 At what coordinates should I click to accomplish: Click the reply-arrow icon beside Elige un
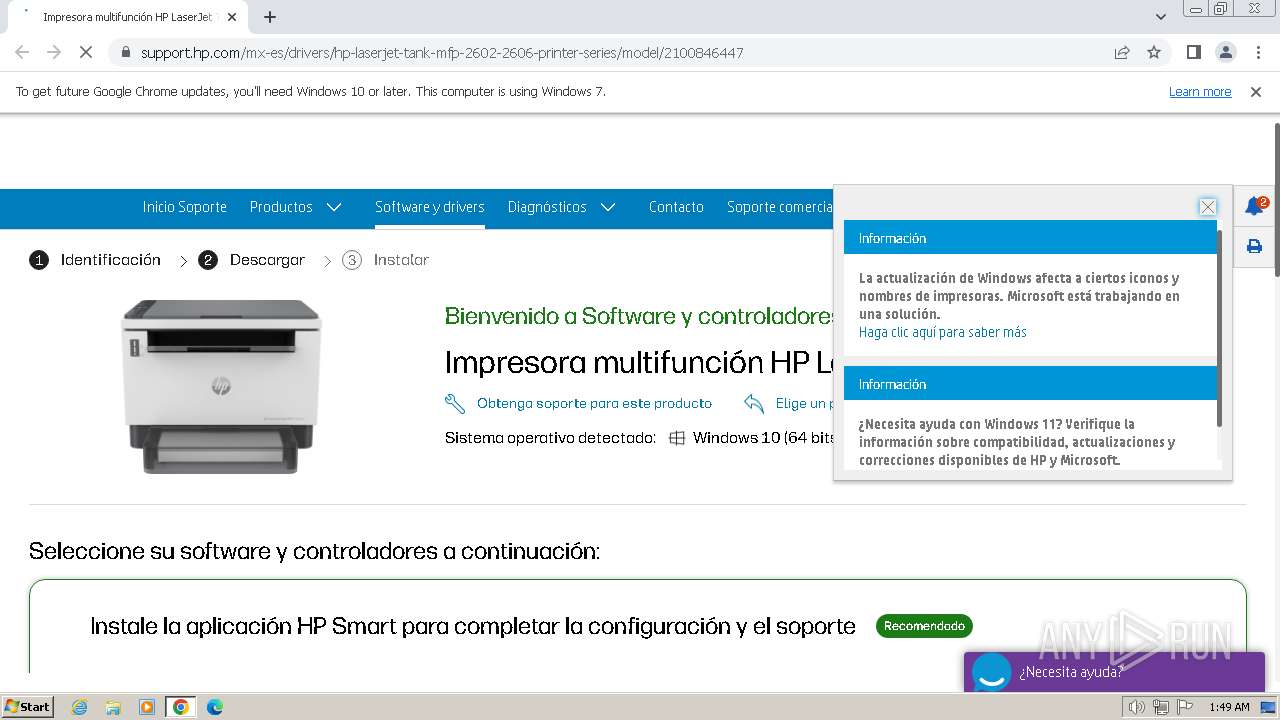click(754, 403)
